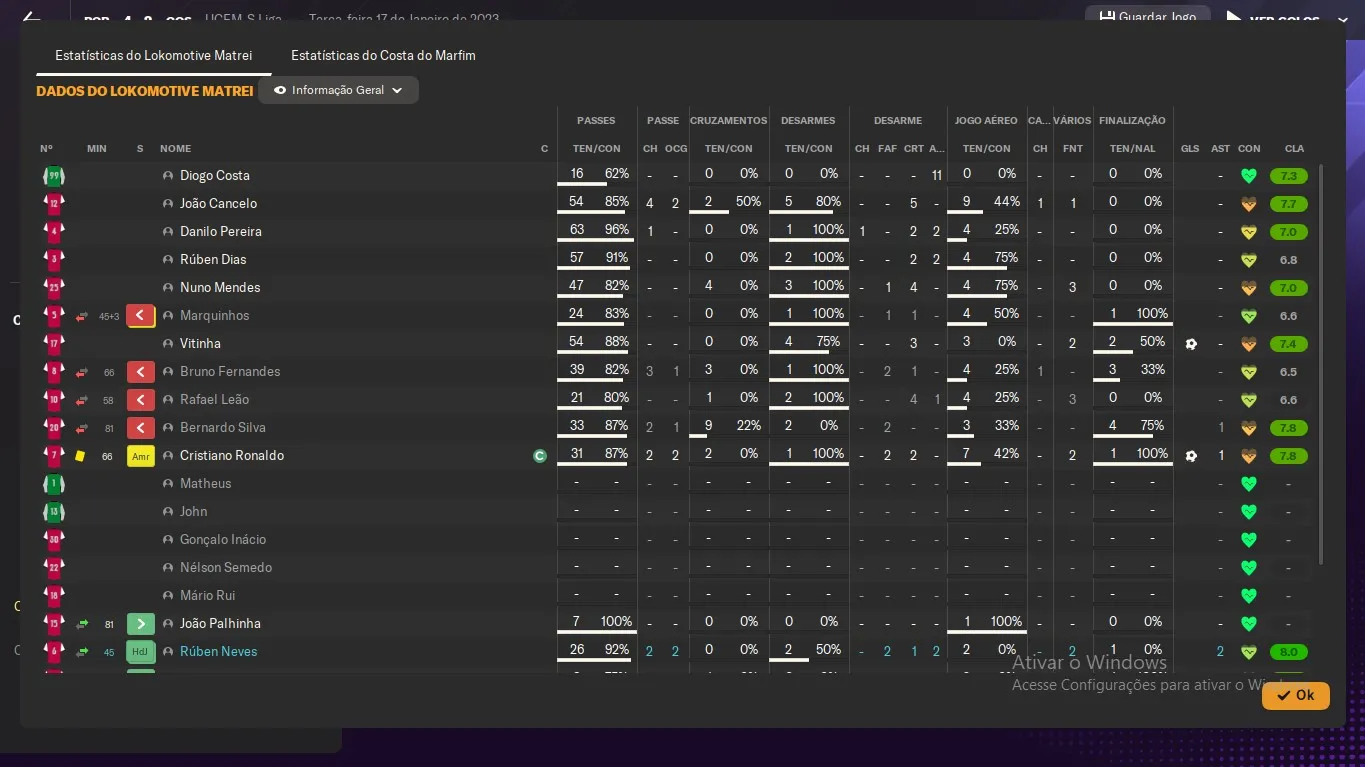Click the FINALIZAÇÃO column group header
The height and width of the screenshot is (767, 1365).
[x=1132, y=121]
